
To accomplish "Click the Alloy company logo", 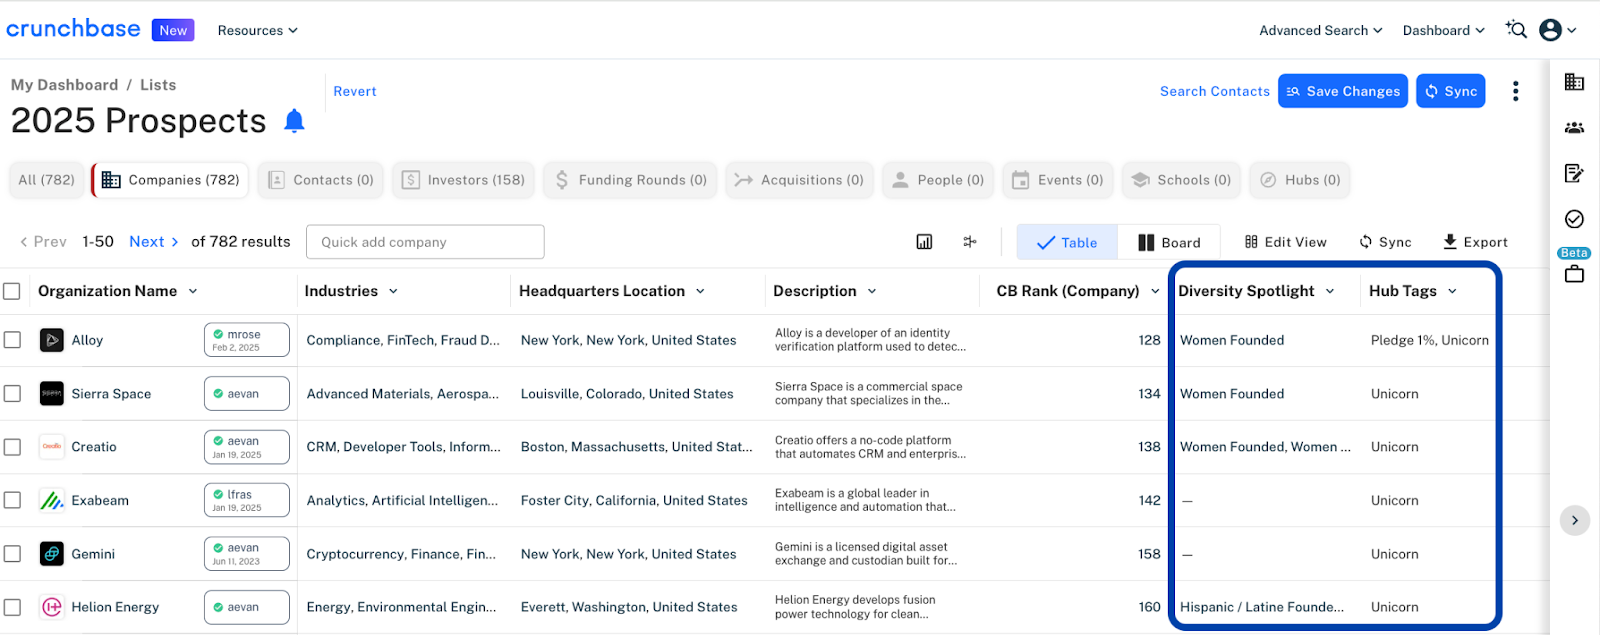I will pos(52,340).
